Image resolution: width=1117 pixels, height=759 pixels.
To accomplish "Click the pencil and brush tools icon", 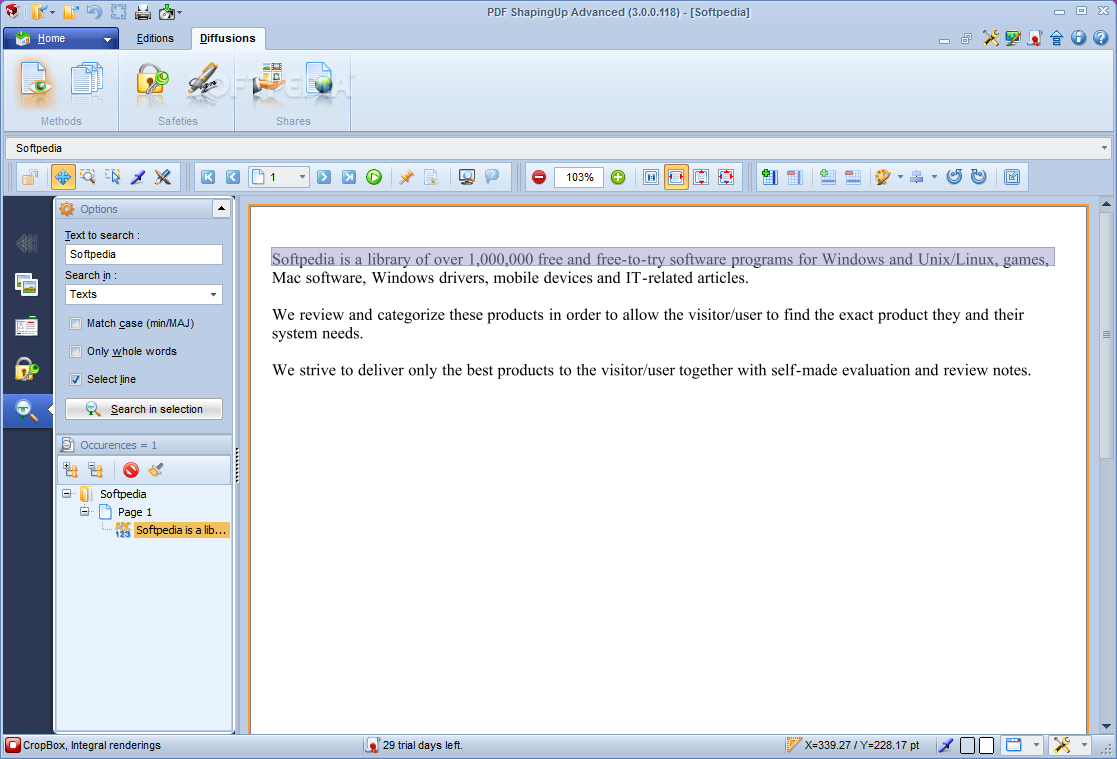I will pyautogui.click(x=162, y=177).
